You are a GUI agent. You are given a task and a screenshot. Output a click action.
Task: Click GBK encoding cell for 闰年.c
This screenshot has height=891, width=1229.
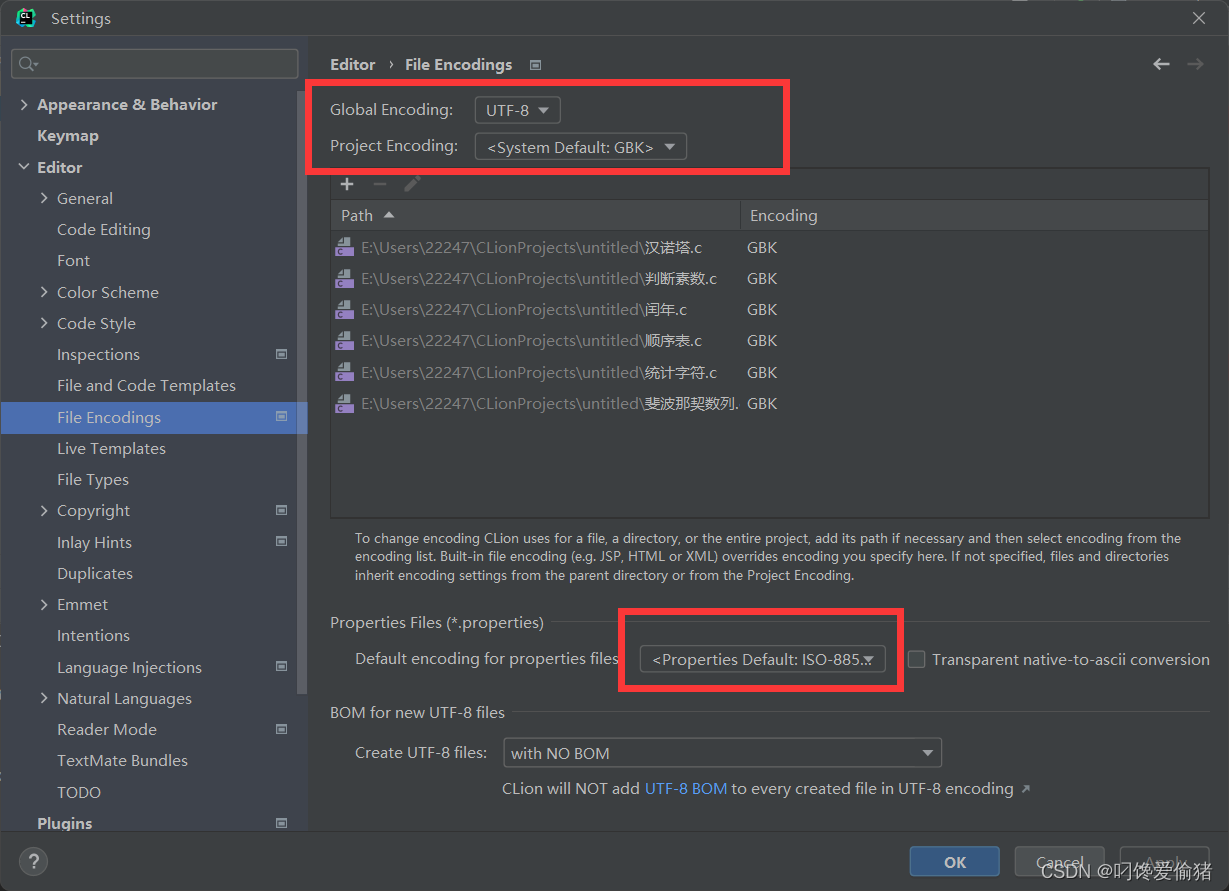[x=762, y=309]
